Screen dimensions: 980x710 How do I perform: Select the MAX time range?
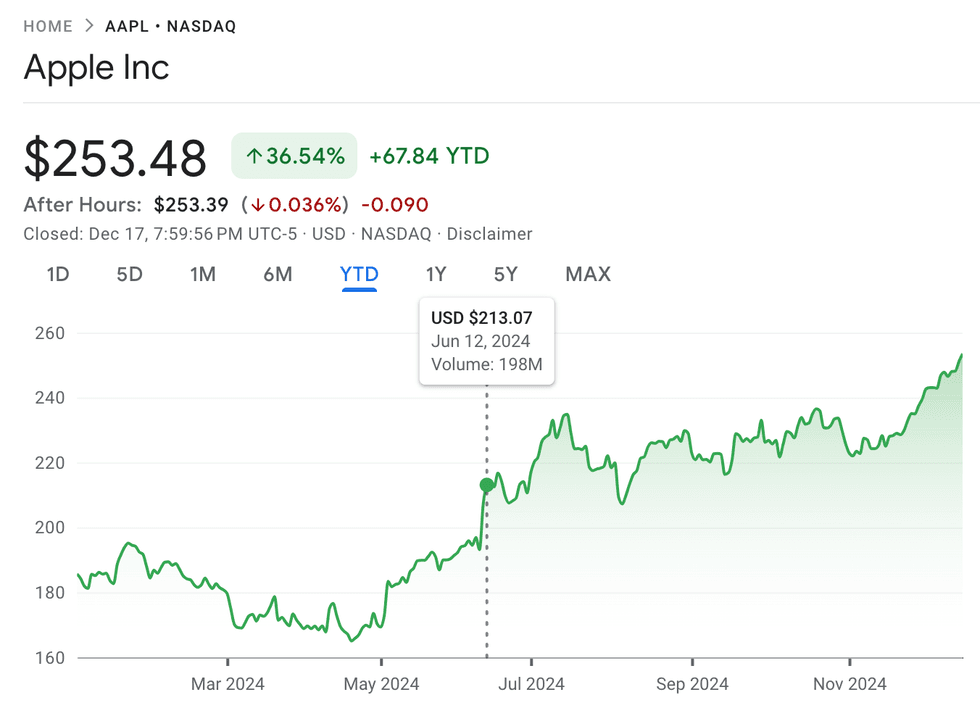point(588,274)
